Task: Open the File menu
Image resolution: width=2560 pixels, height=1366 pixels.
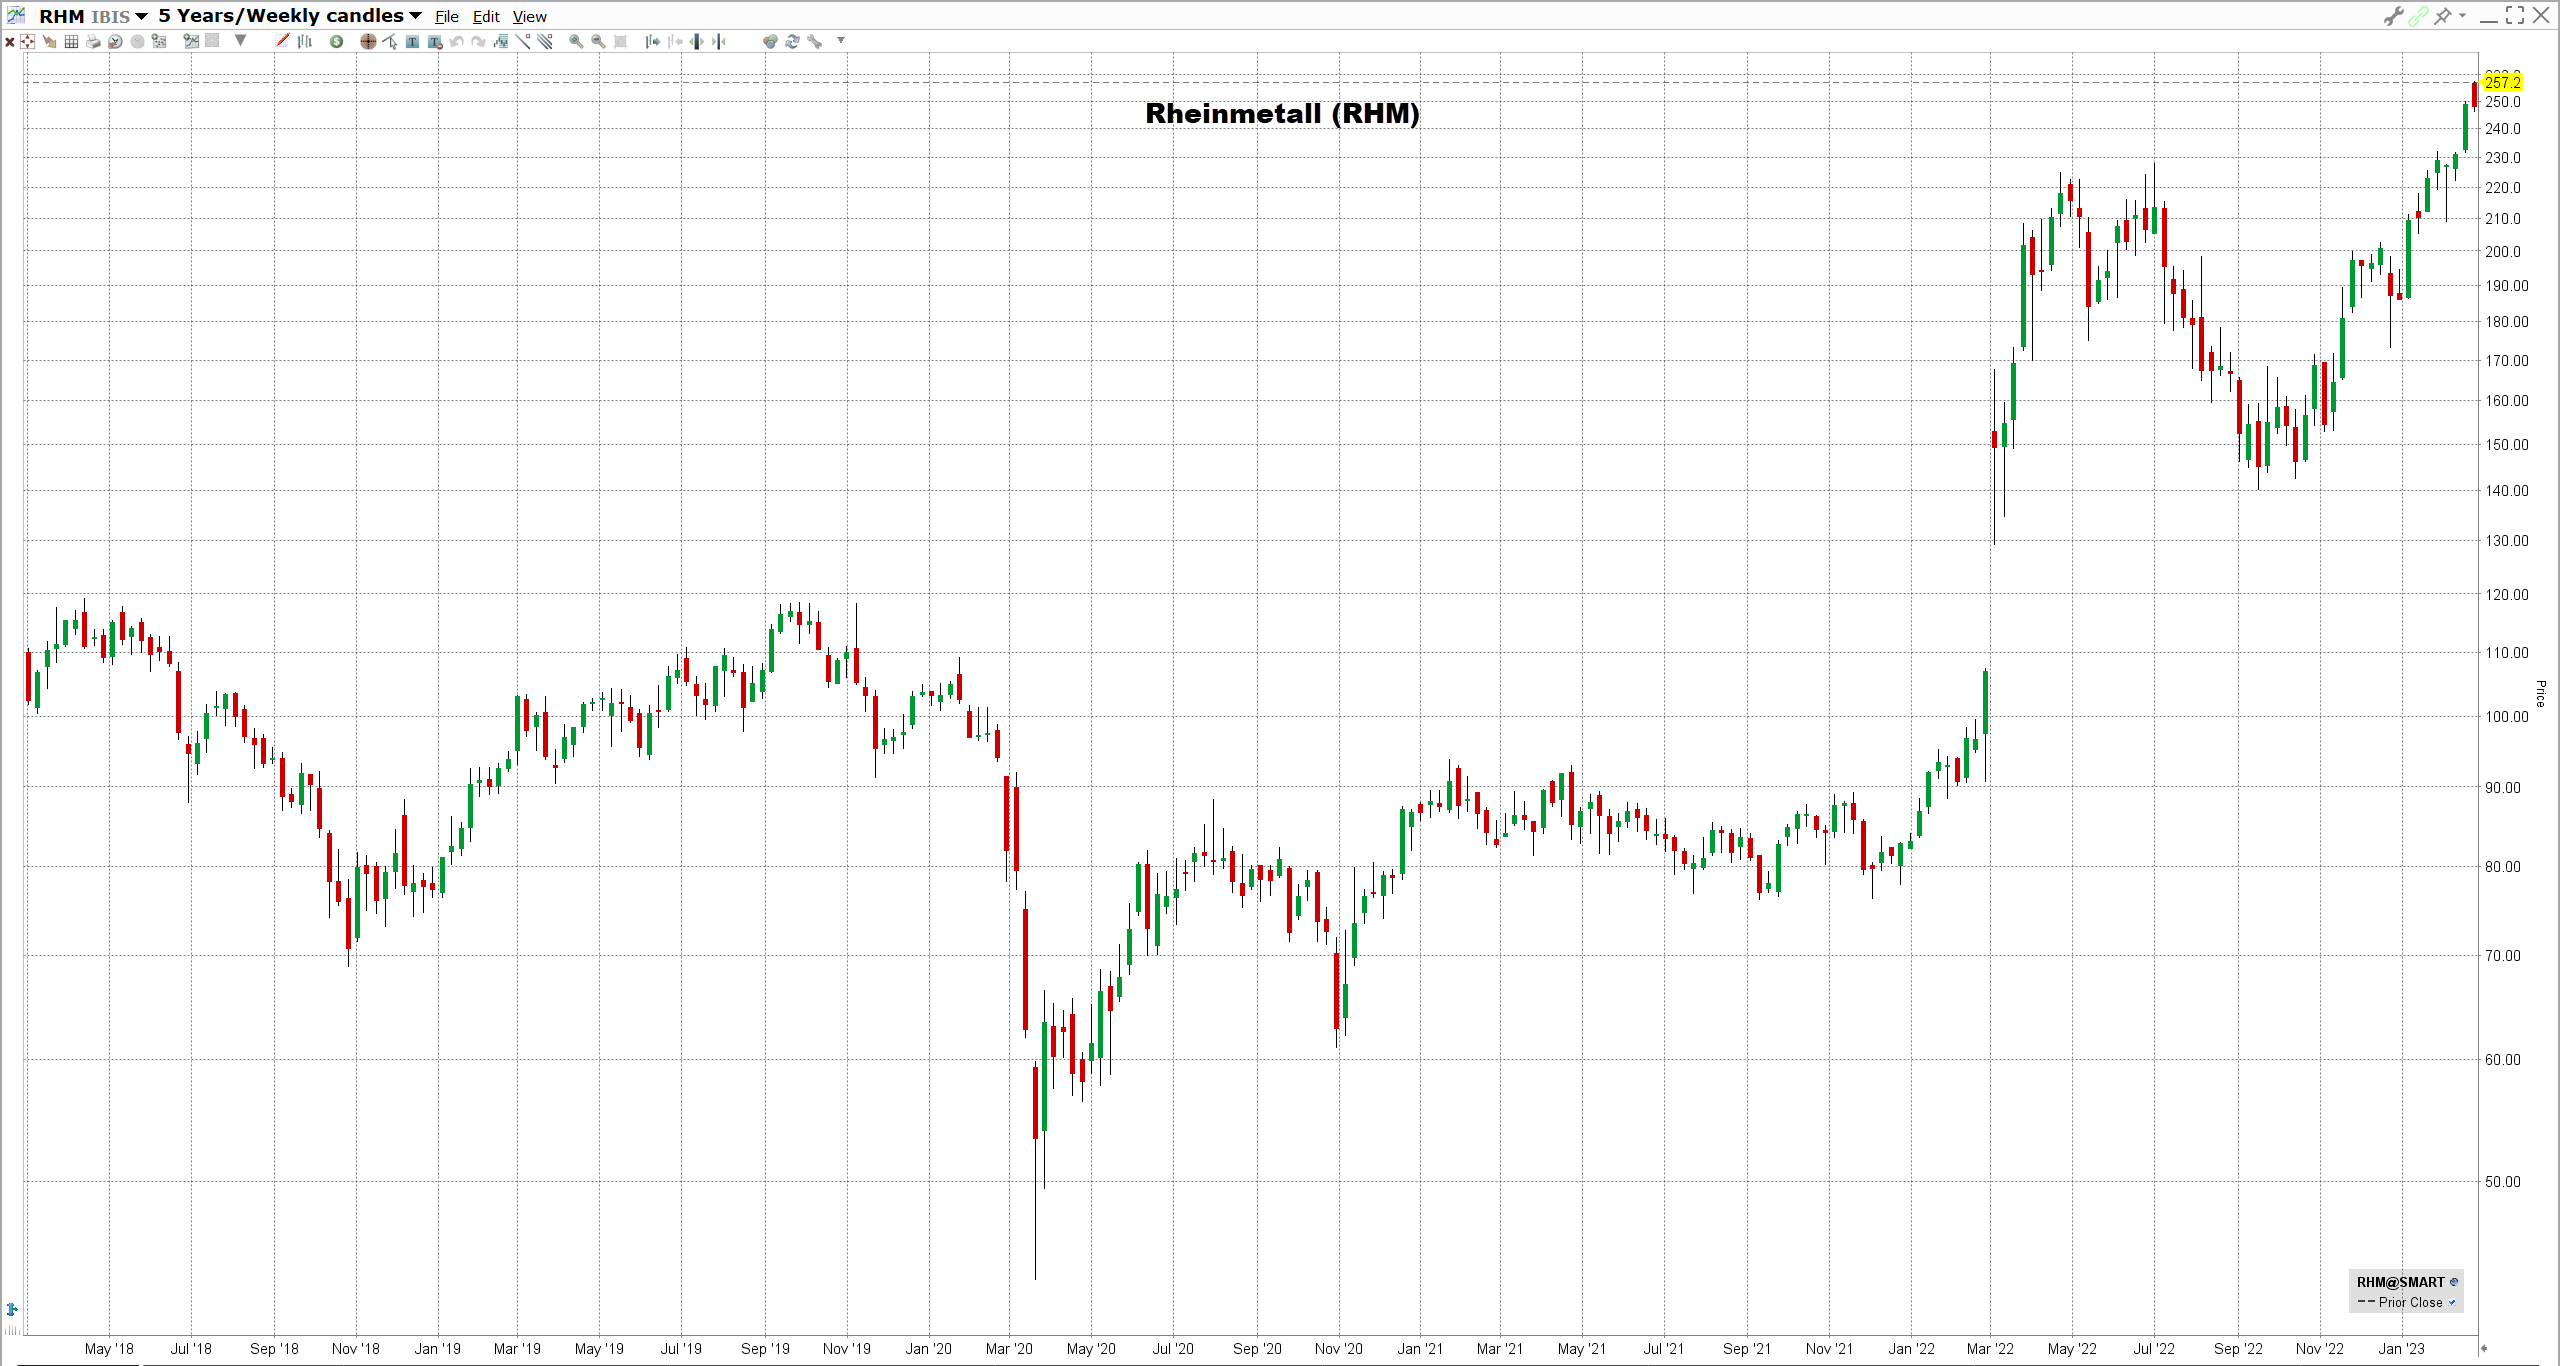Action: tap(447, 17)
